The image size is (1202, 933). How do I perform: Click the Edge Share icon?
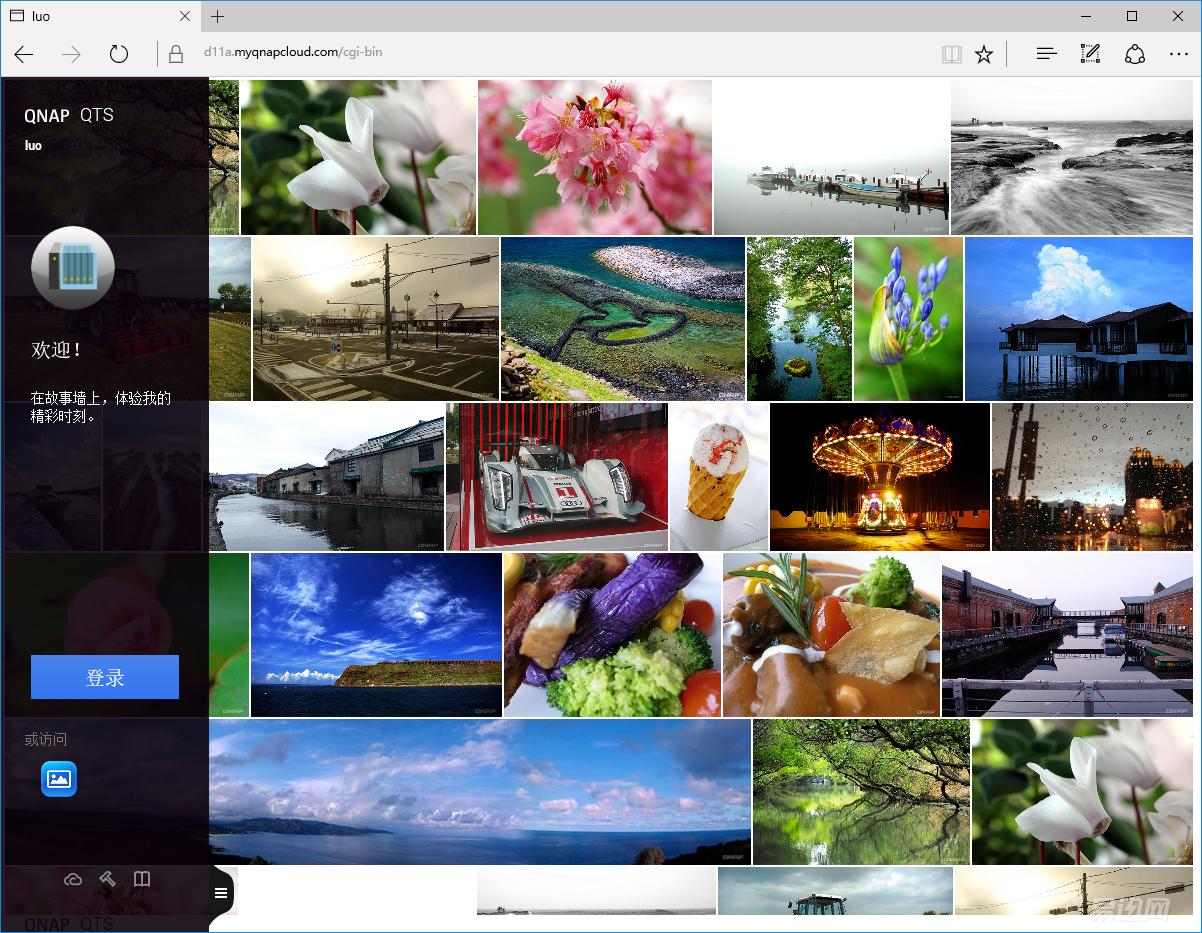(1135, 54)
